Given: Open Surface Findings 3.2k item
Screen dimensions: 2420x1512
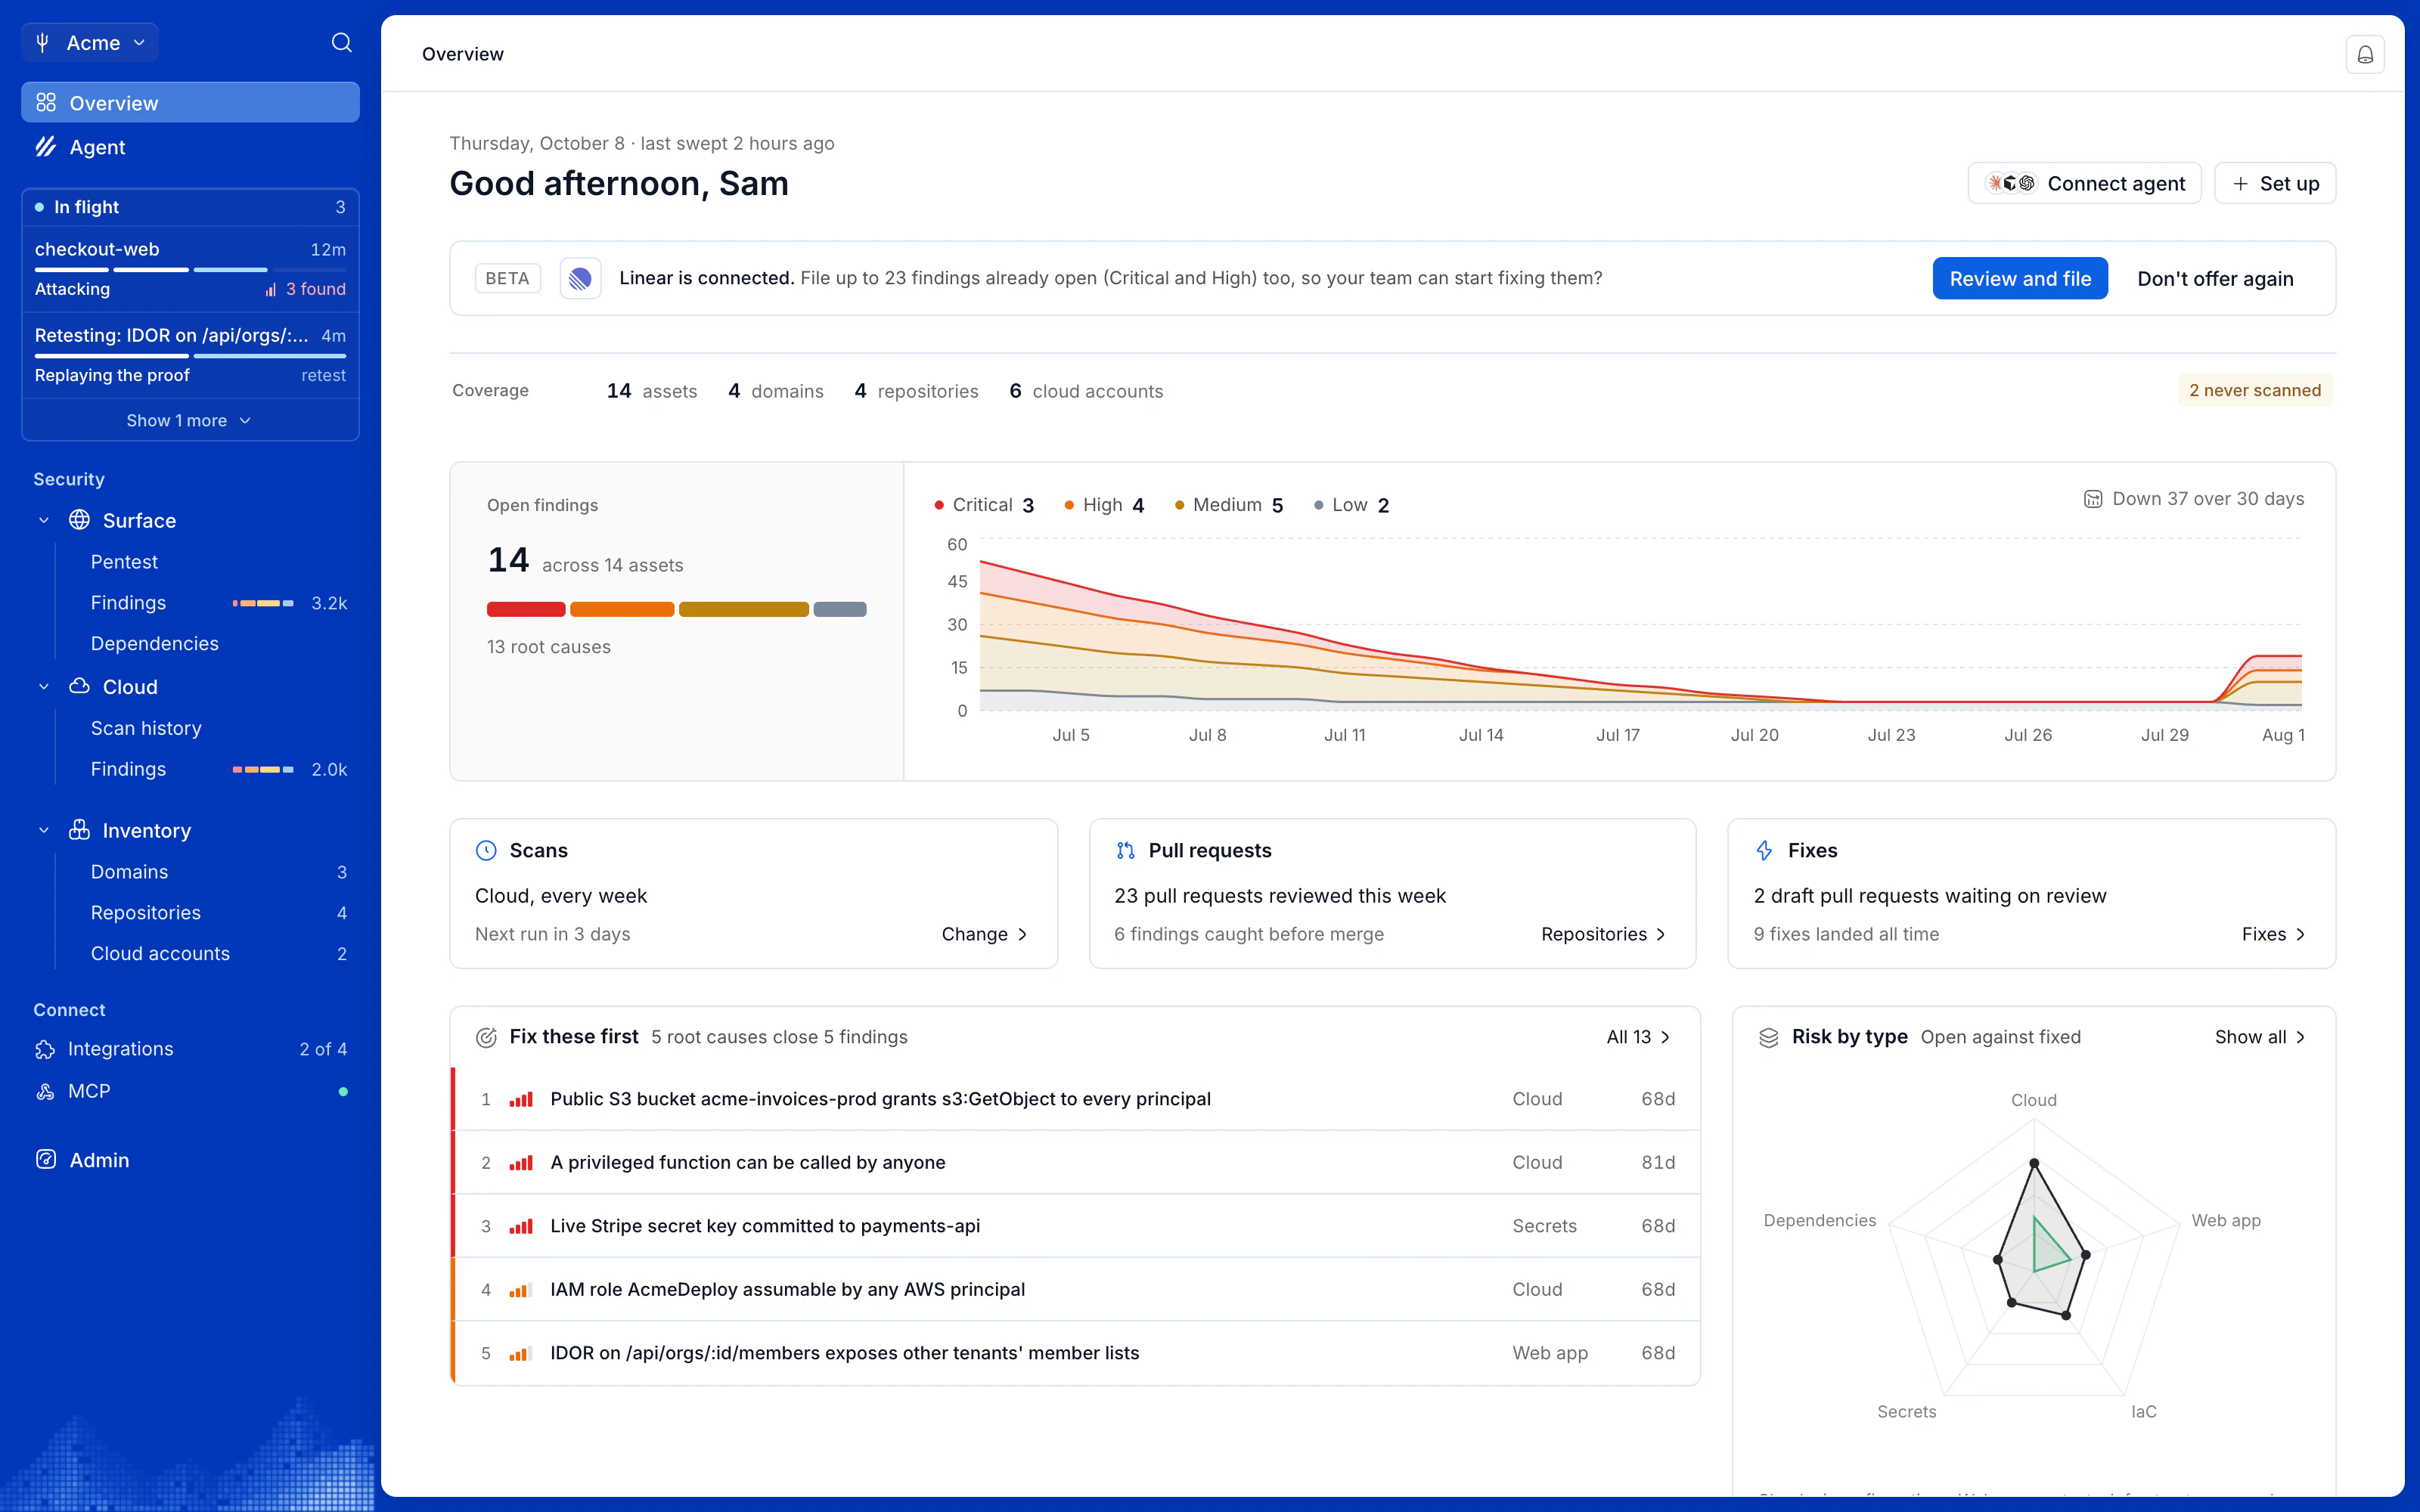Looking at the screenshot, I should coord(218,603).
